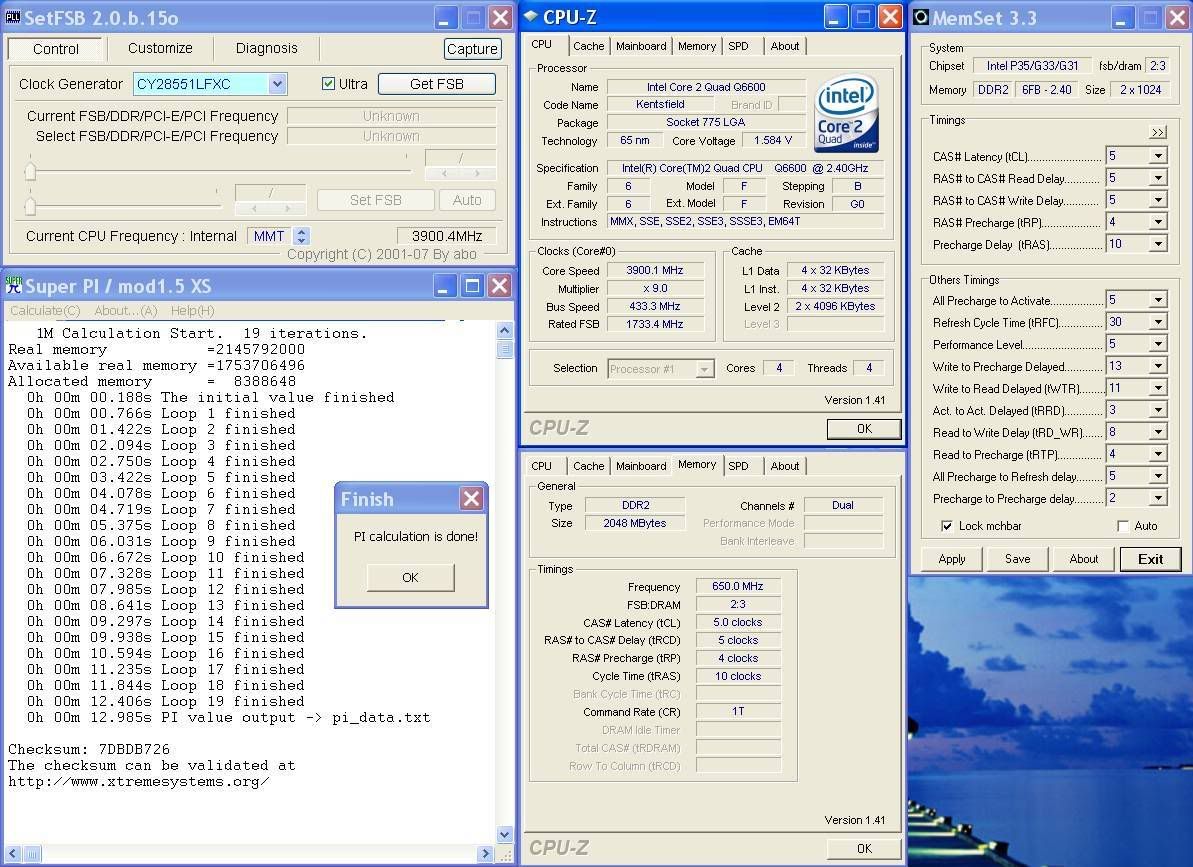Switch to the Diagnosis tab in SetFSB
The image size is (1193, 867).
pos(266,49)
